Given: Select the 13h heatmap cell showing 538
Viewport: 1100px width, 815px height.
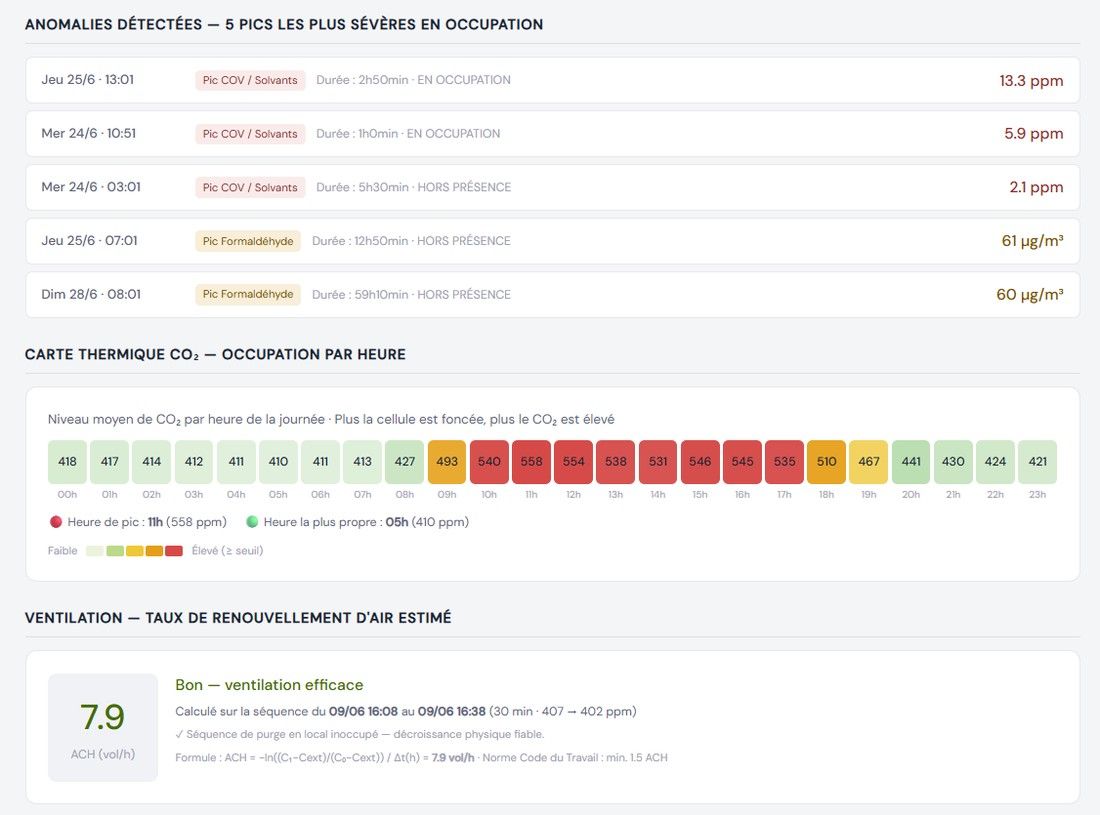Looking at the screenshot, I should coord(616,462).
